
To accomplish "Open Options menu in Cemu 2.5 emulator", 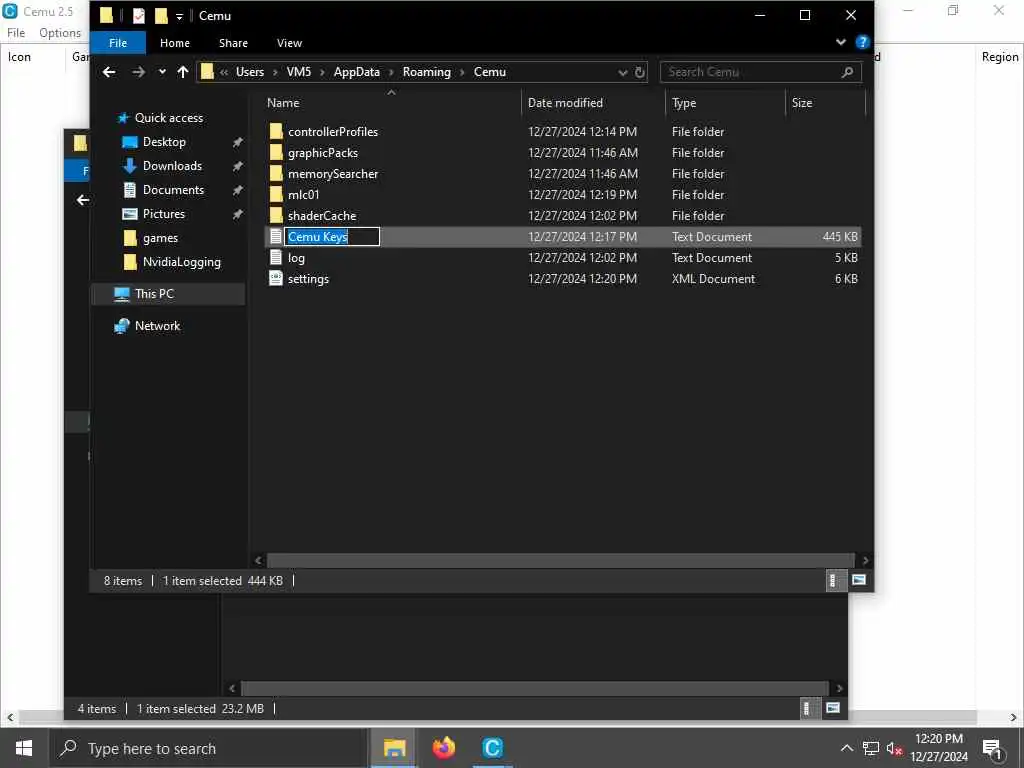I will point(60,33).
